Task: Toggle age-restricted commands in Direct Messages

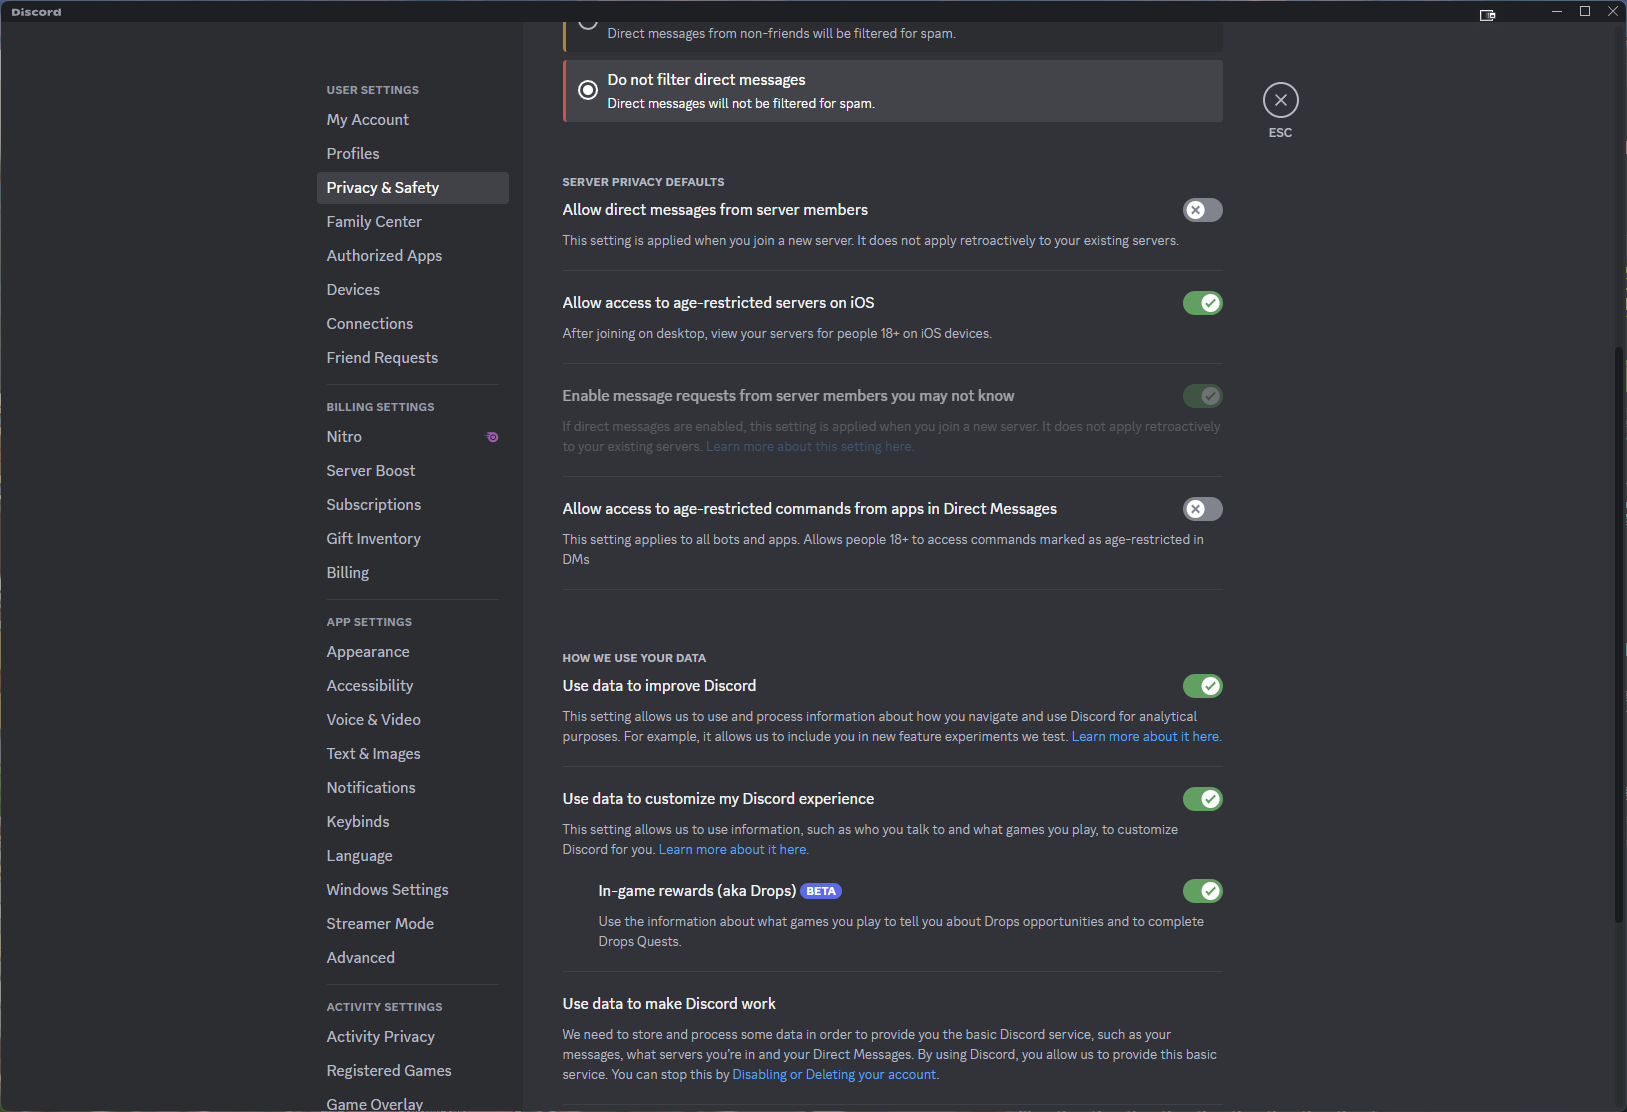Action: (1202, 509)
